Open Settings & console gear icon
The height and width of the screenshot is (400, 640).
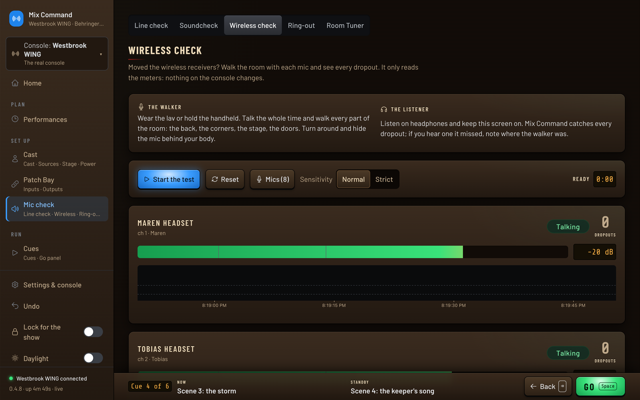pos(15,285)
